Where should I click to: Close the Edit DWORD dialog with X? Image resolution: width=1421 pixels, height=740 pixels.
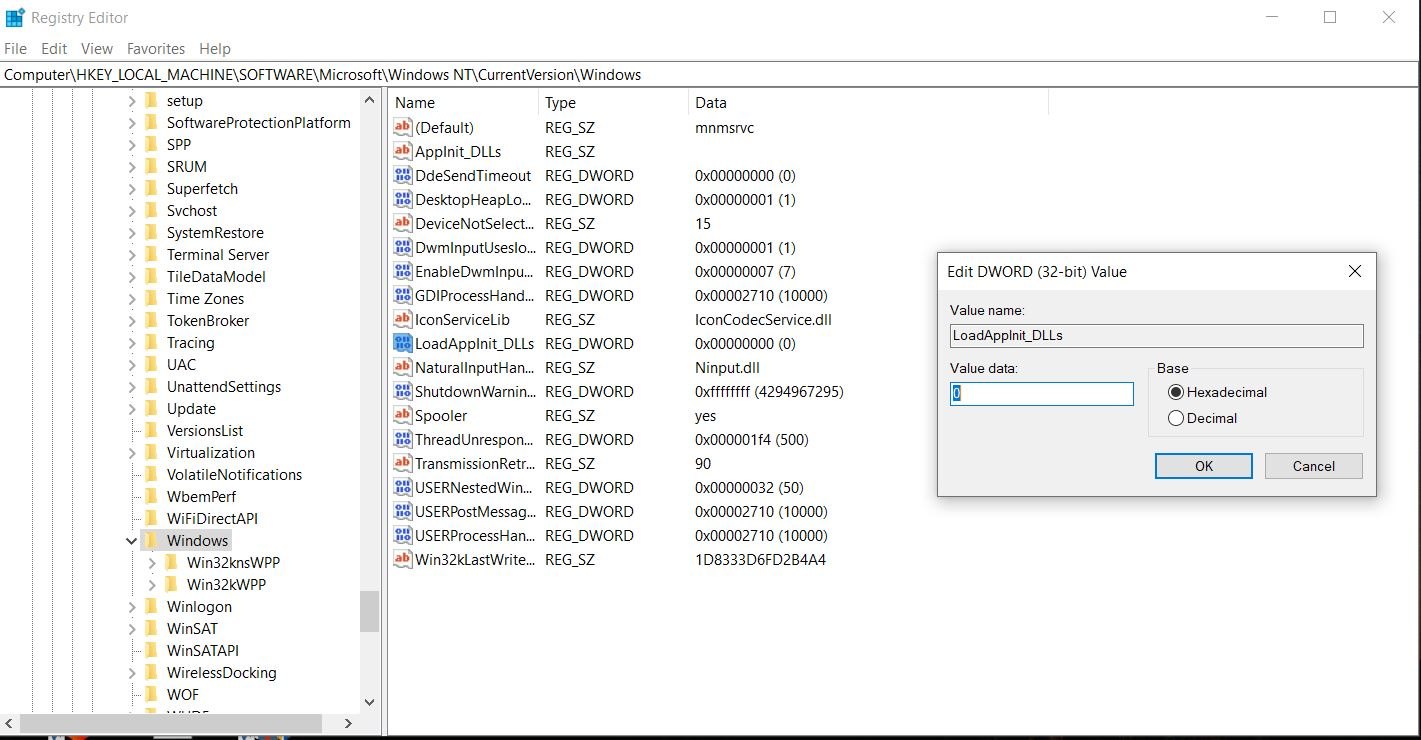tap(1355, 271)
